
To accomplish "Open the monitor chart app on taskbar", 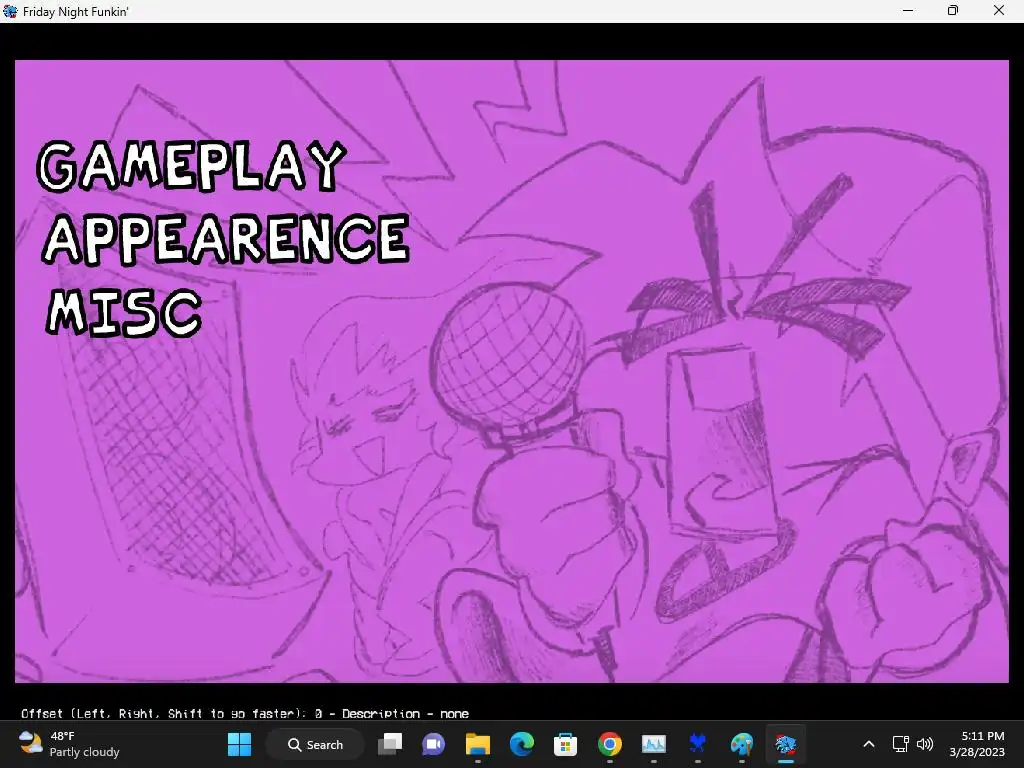I will coord(654,744).
